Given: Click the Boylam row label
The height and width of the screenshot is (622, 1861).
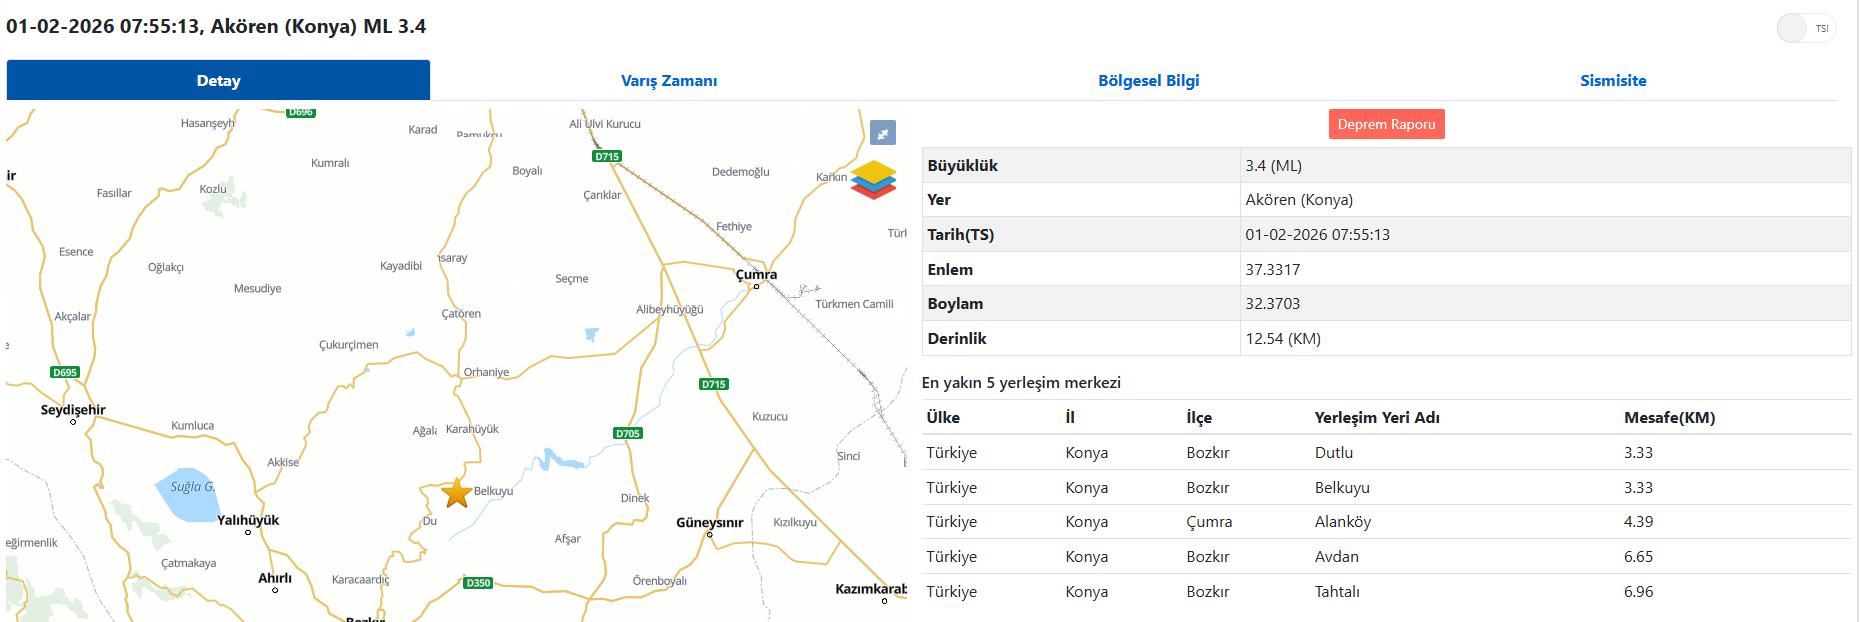Looking at the screenshot, I should click(955, 304).
